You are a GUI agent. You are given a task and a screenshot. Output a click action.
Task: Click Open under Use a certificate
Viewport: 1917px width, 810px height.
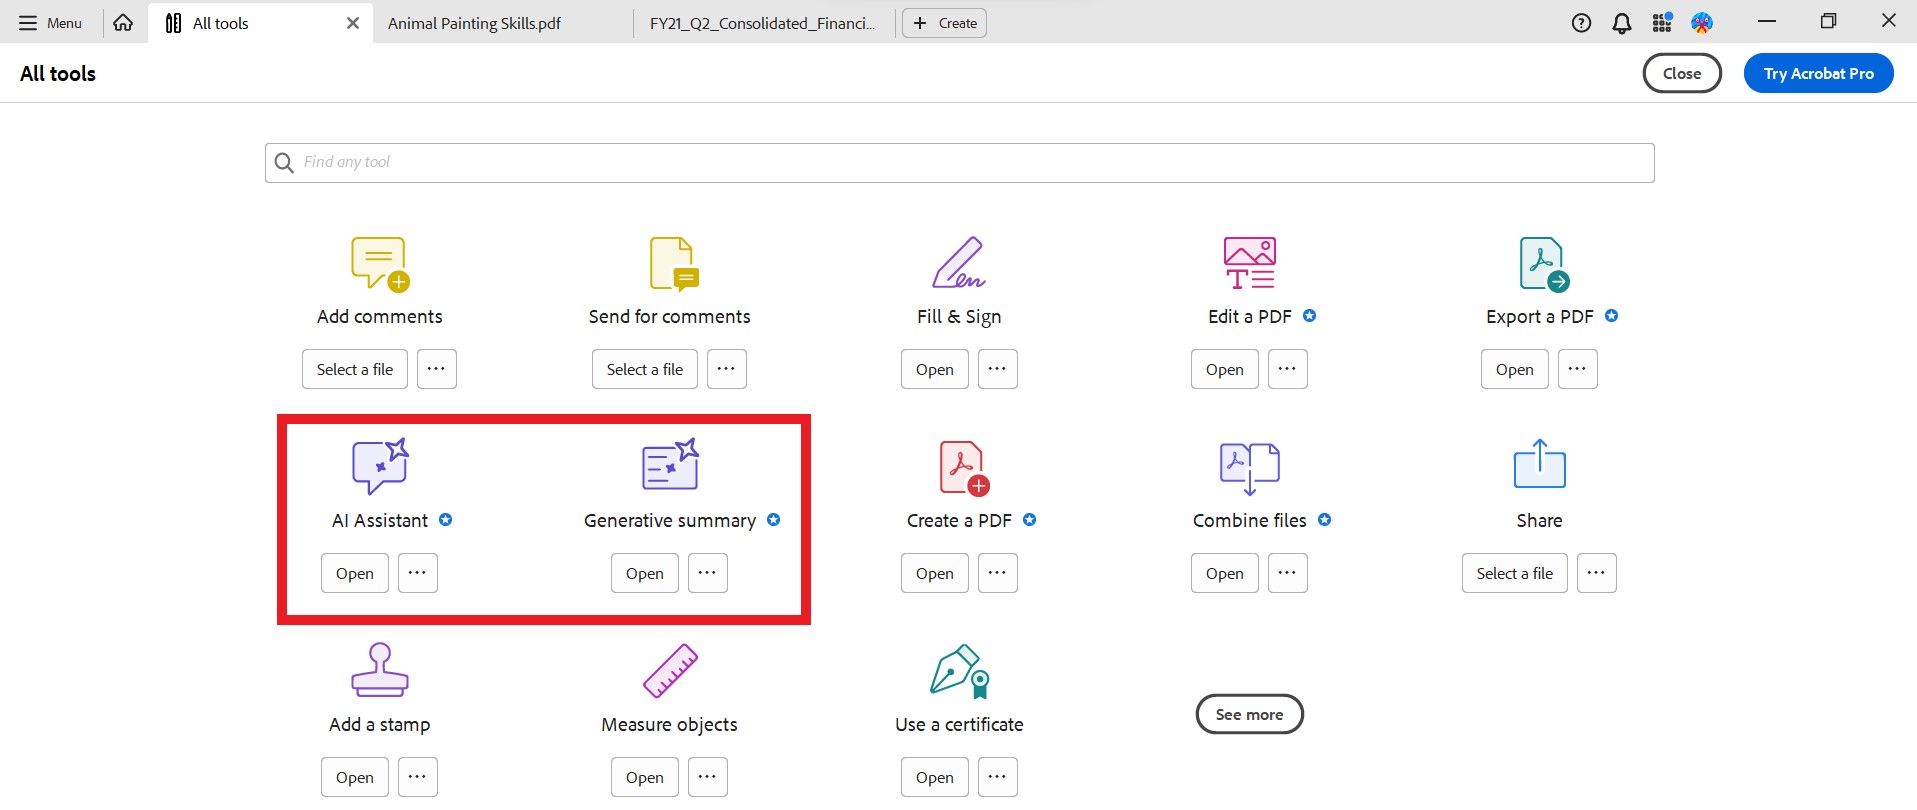[x=935, y=777]
